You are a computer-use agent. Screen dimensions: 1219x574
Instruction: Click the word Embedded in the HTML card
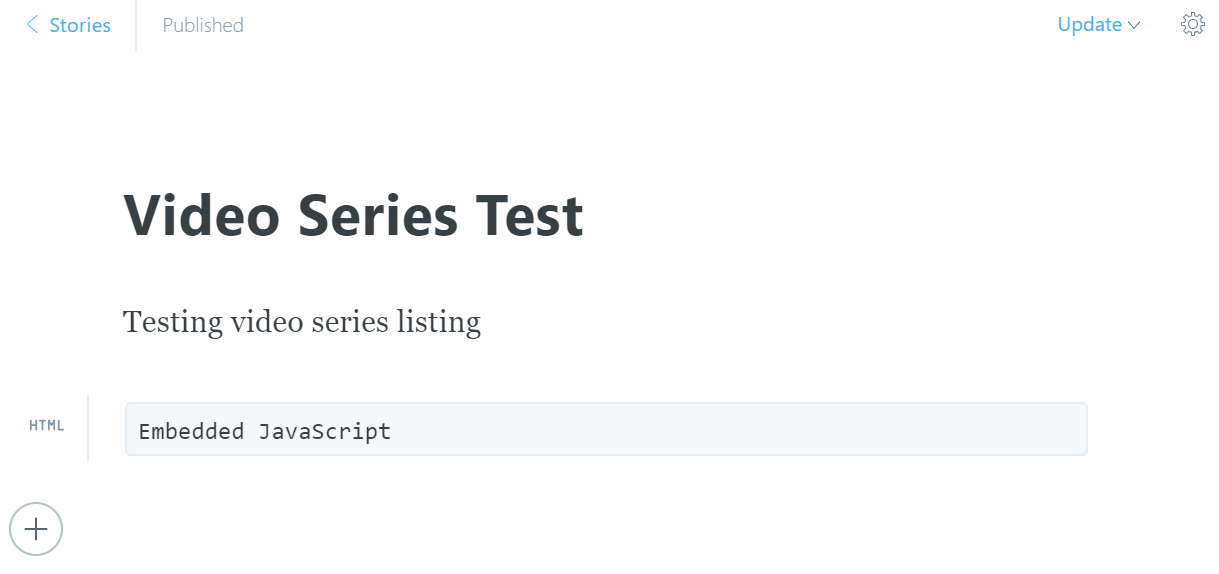click(x=191, y=431)
